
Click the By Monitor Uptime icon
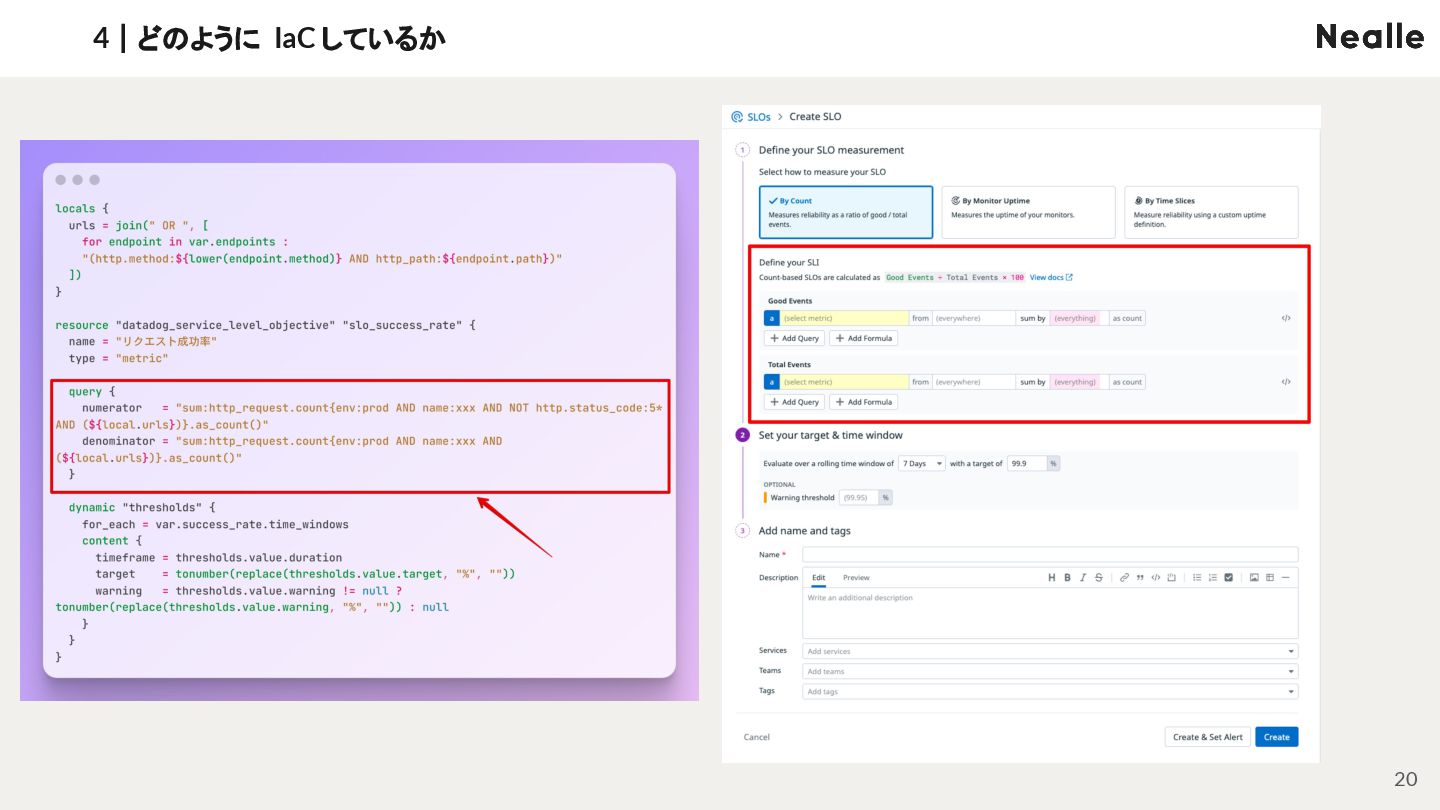(955, 201)
